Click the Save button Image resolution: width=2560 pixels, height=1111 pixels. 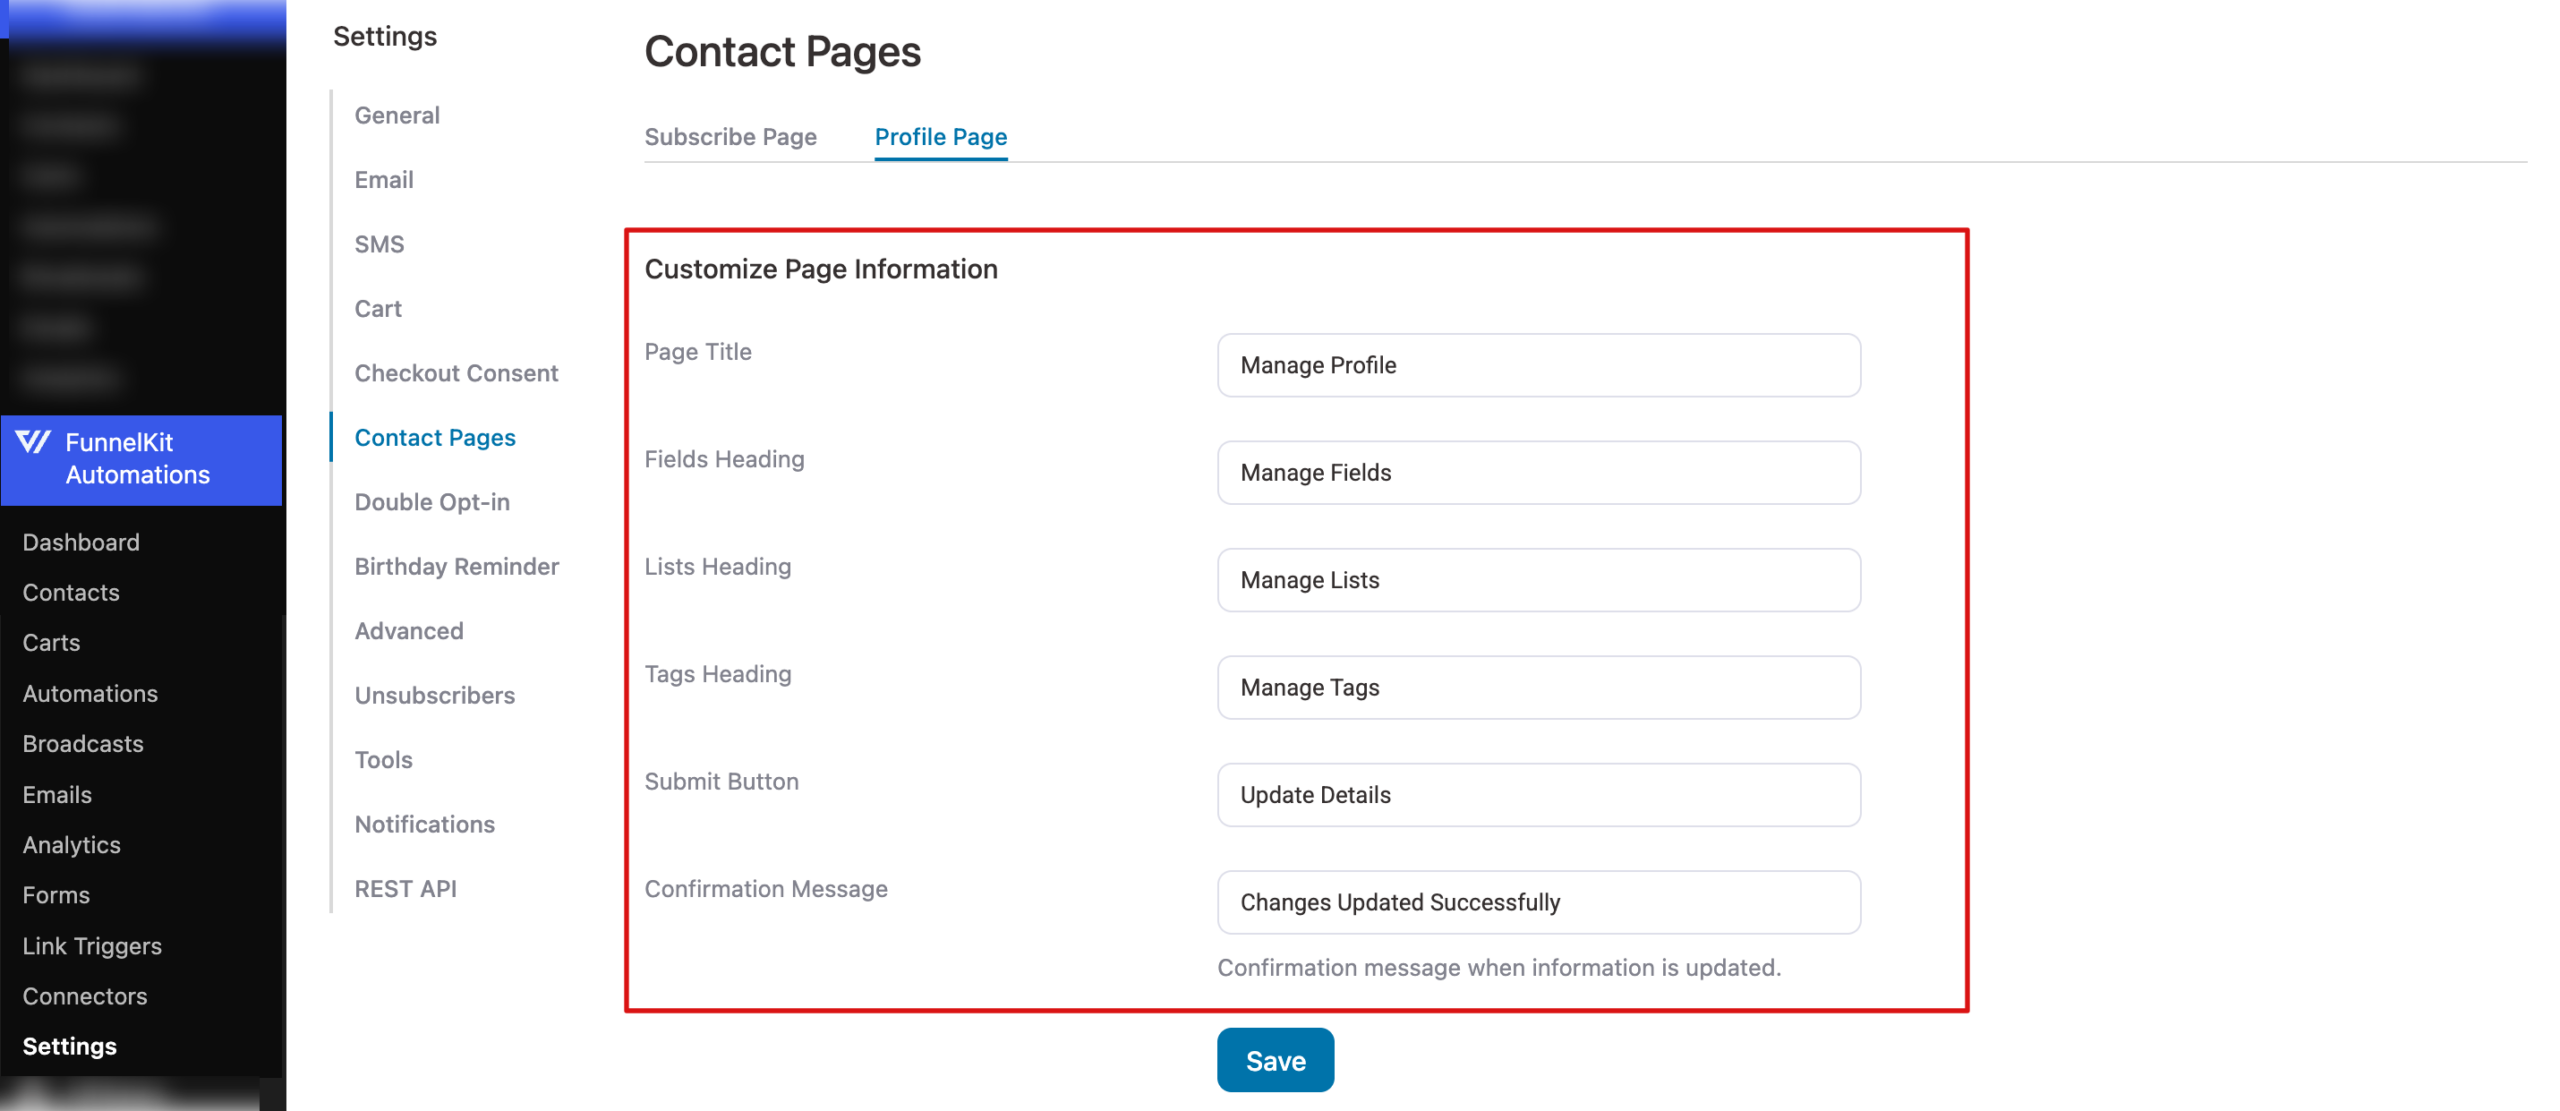coord(1274,1059)
